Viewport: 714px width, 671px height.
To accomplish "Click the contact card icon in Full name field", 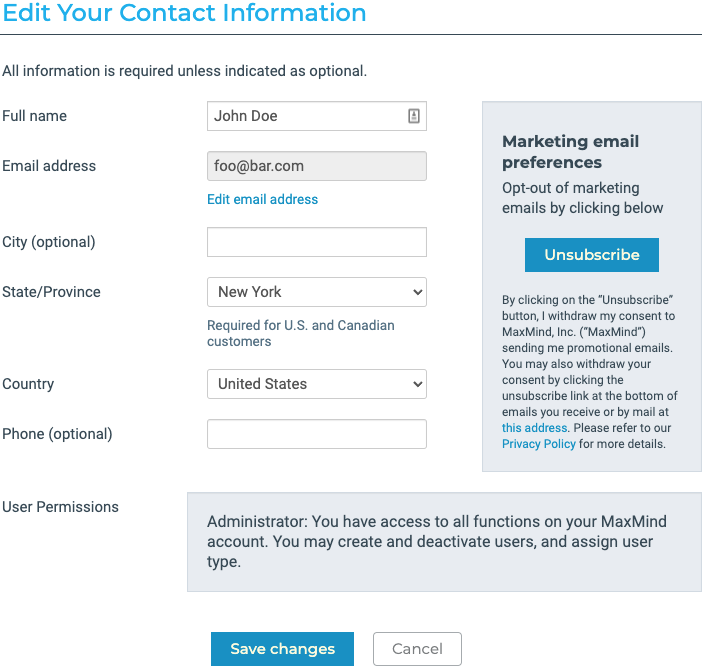I will 414,116.
